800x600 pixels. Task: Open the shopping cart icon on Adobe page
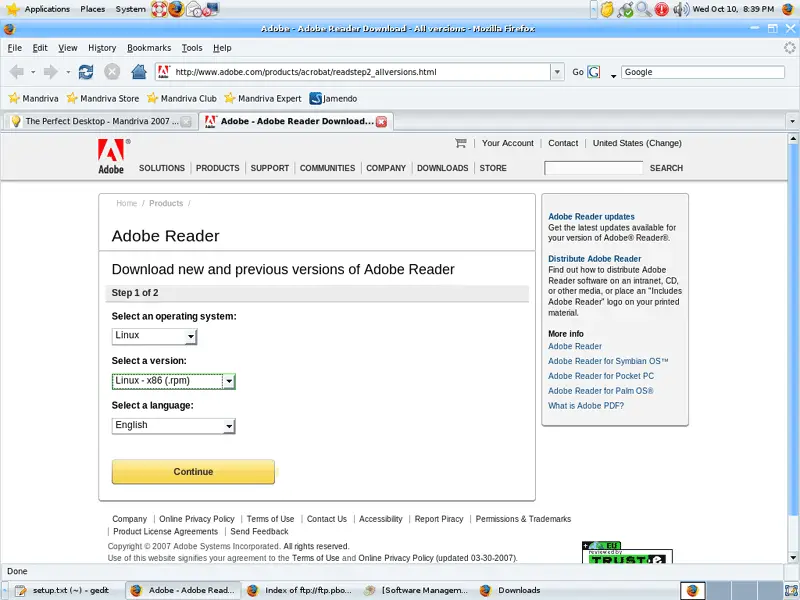[461, 143]
